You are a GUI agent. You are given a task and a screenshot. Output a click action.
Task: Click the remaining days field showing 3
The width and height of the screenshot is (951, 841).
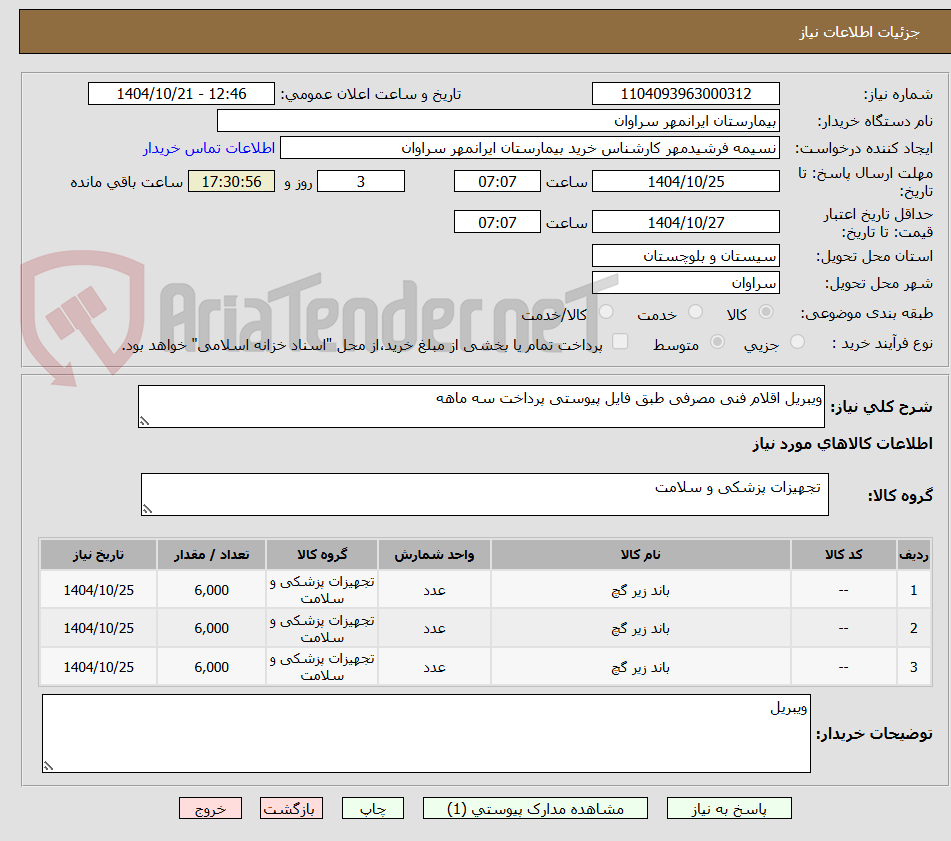pyautogui.click(x=361, y=181)
